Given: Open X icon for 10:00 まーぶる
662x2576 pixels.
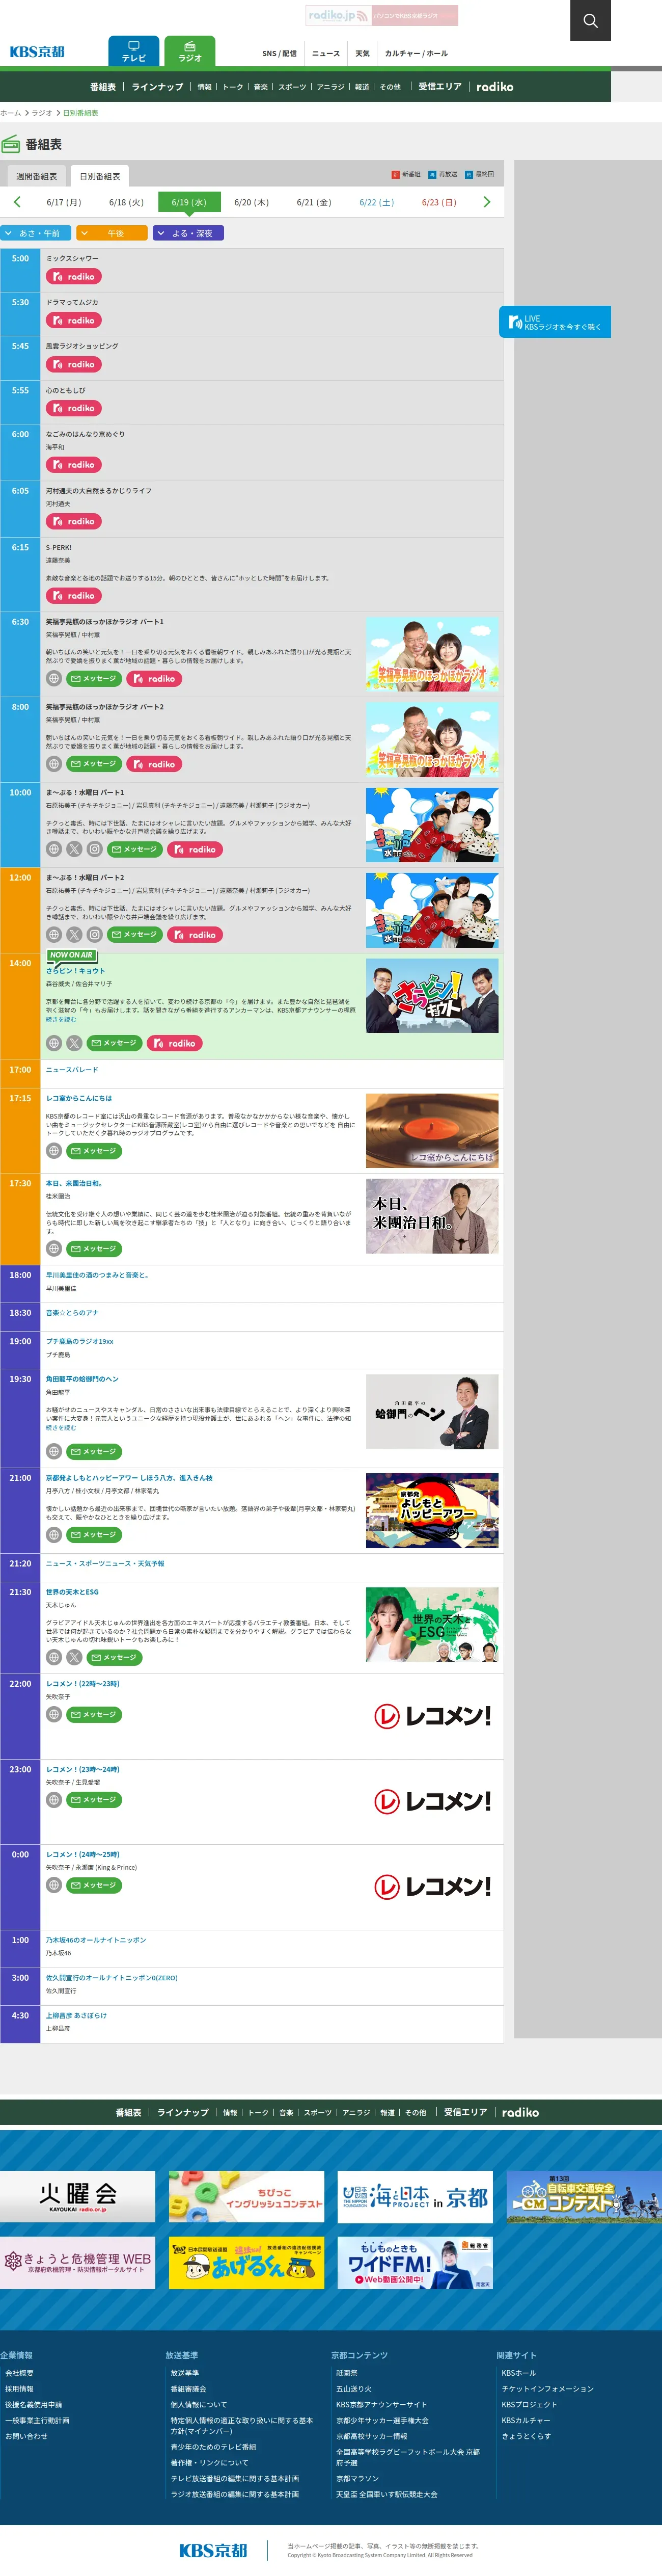Looking at the screenshot, I should coord(74,849).
